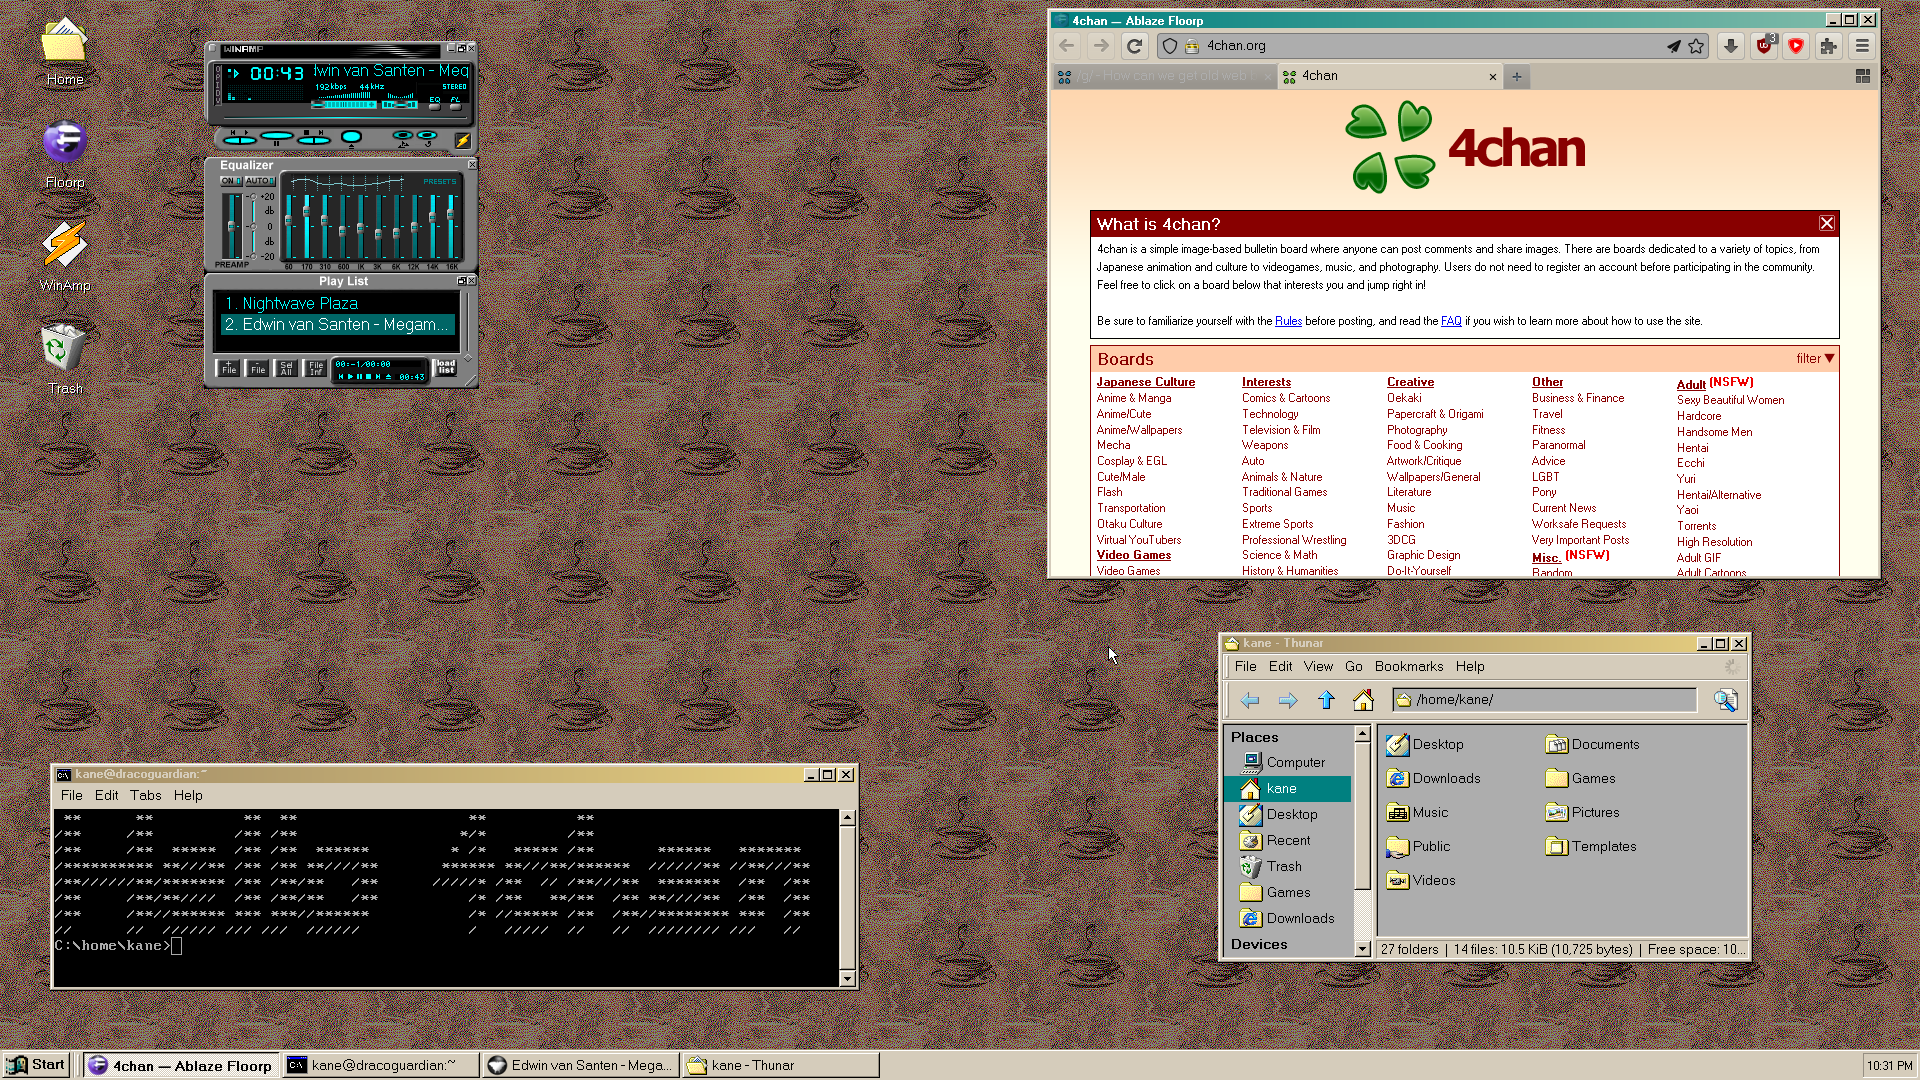This screenshot has width=1920, height=1080.
Task: Close the What is 4chan box
Action: coord(1827,223)
